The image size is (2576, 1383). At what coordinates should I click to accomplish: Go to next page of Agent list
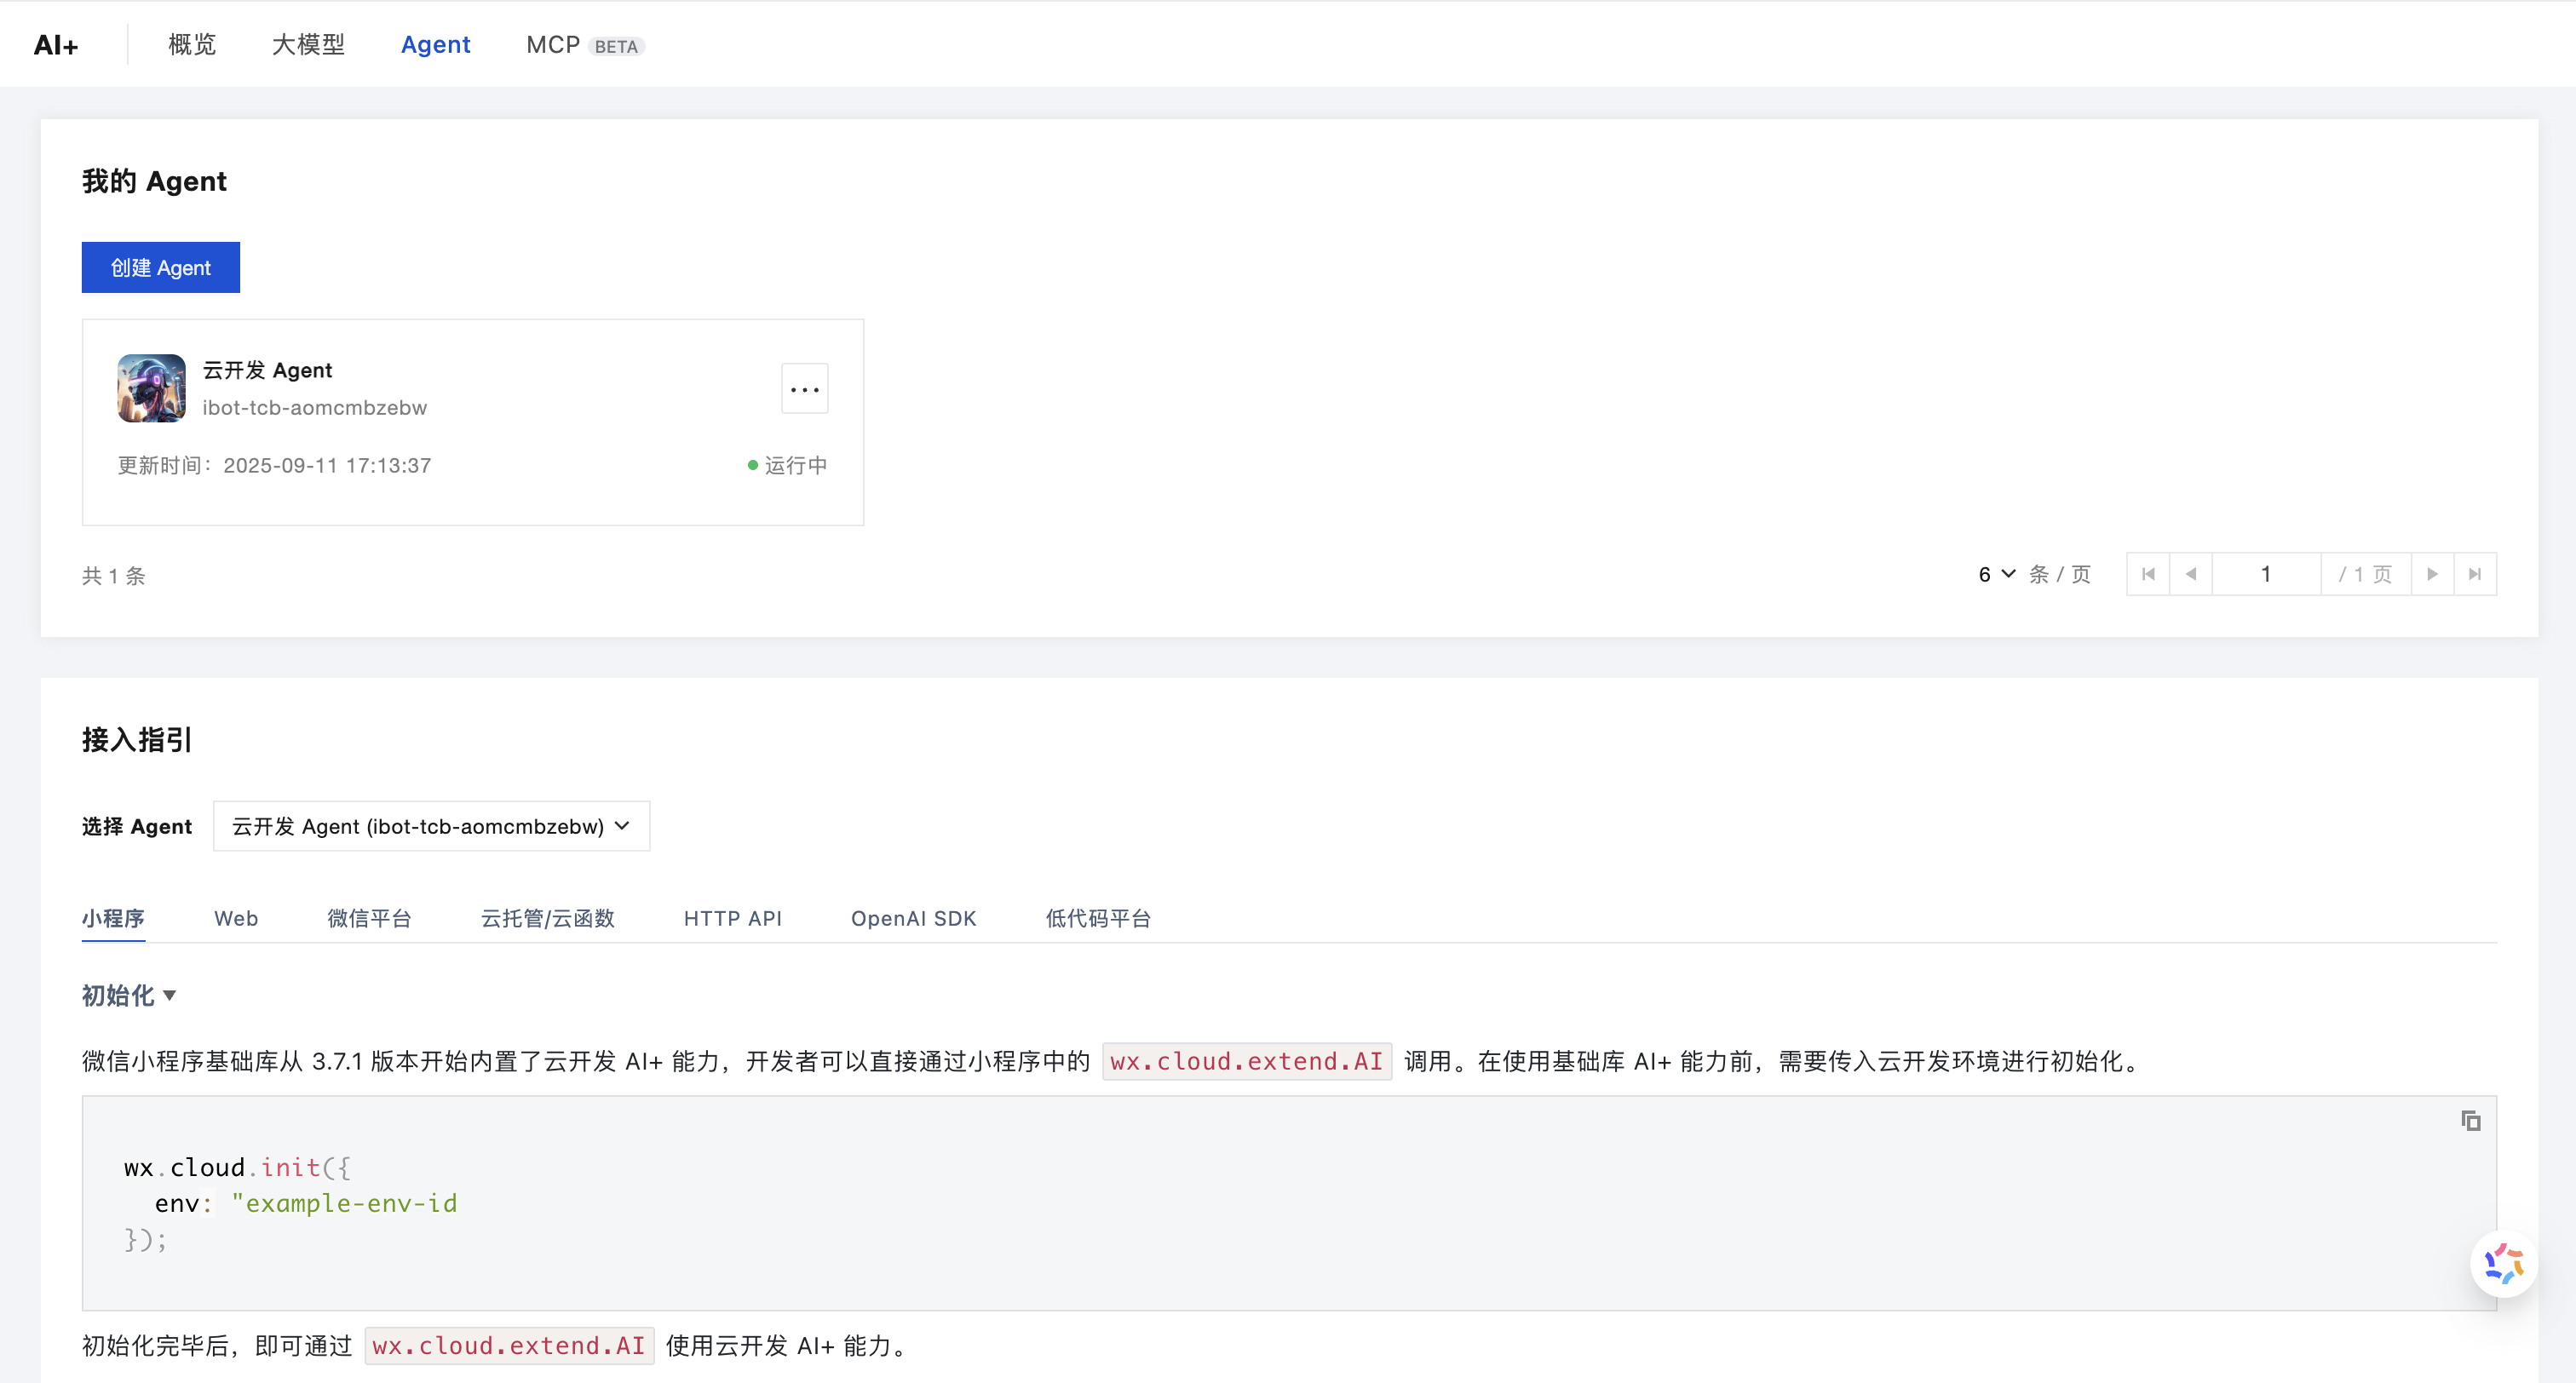(x=2432, y=574)
